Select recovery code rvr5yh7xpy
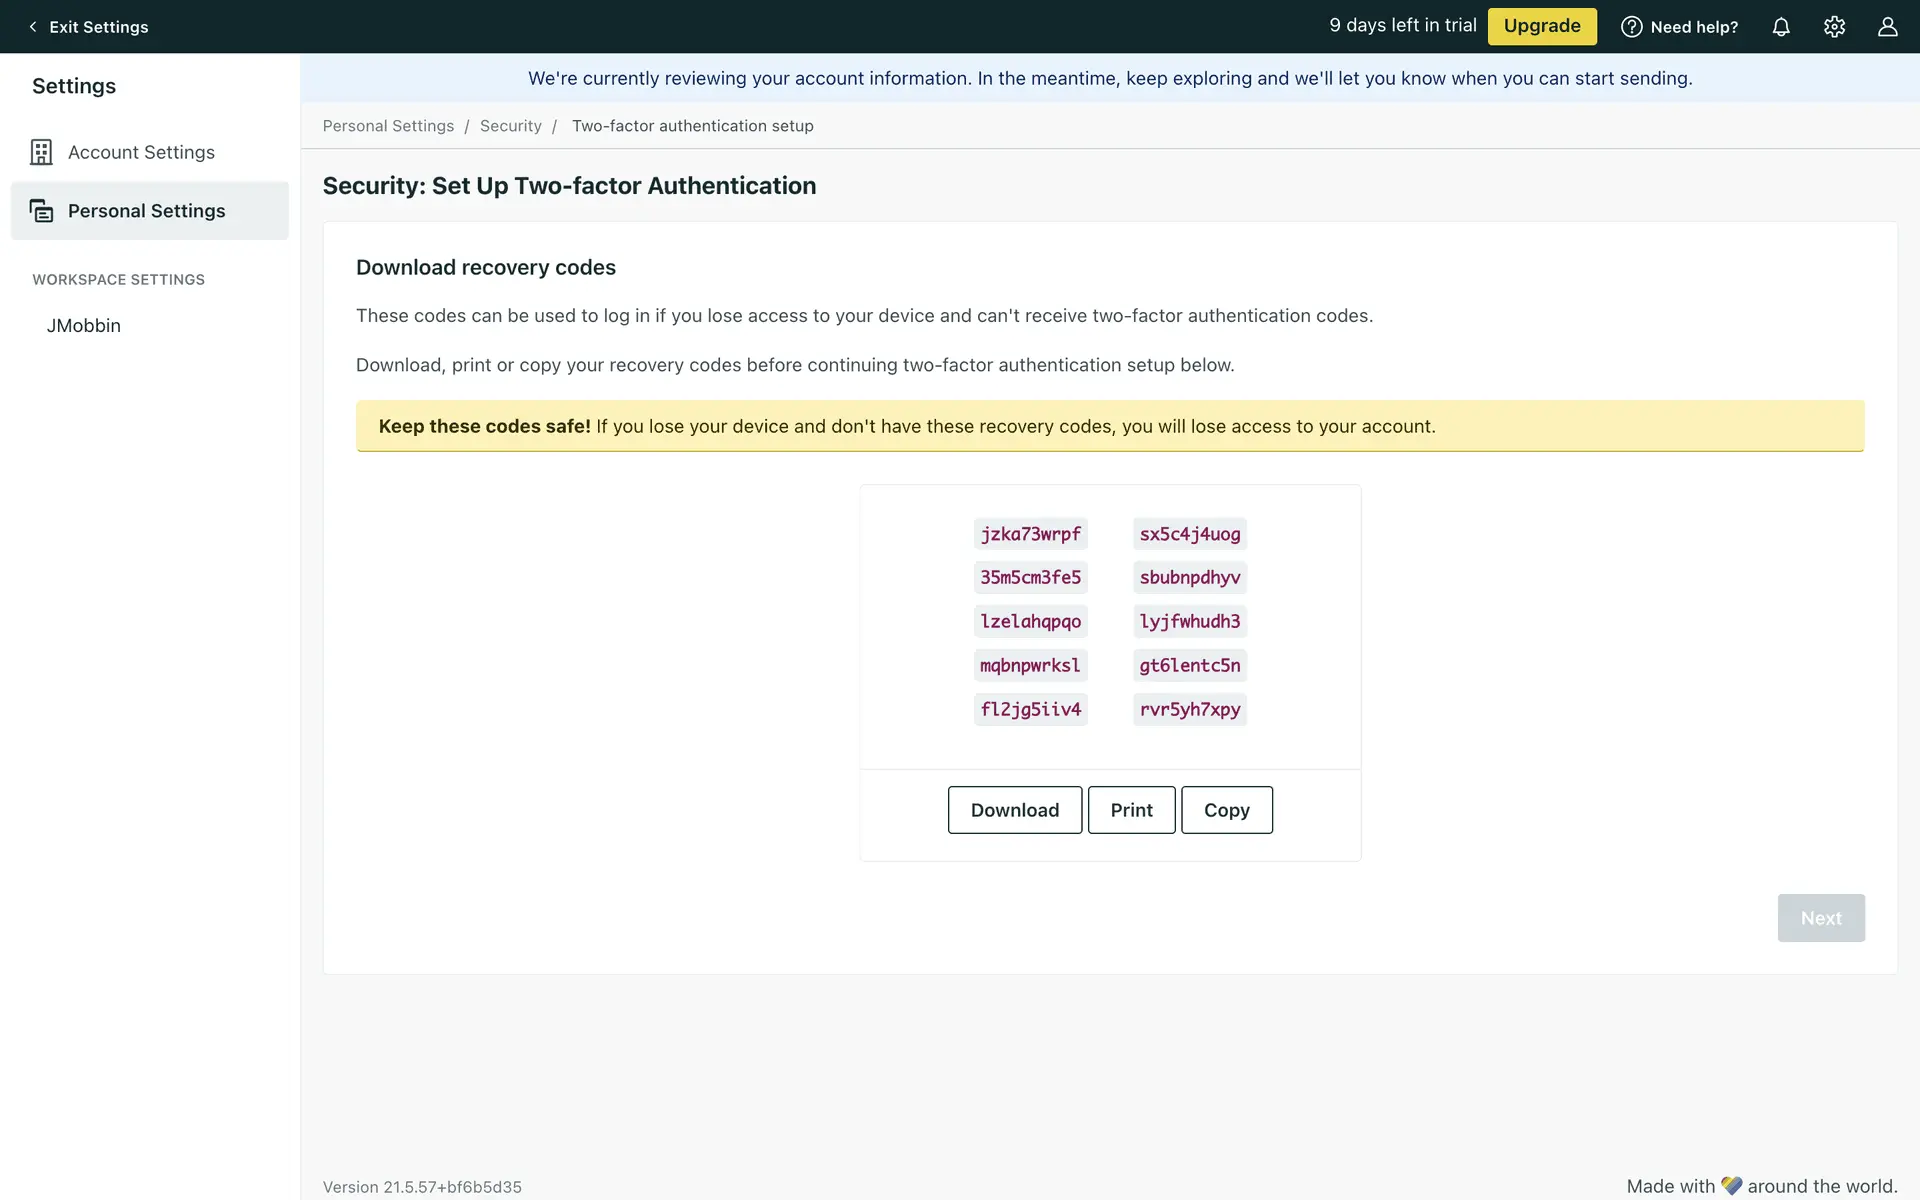The width and height of the screenshot is (1920, 1200). tap(1189, 709)
